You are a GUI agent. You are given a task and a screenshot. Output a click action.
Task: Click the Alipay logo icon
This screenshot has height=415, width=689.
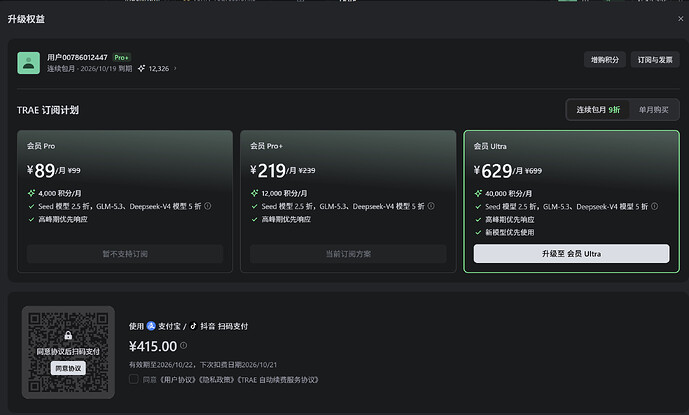coord(151,326)
